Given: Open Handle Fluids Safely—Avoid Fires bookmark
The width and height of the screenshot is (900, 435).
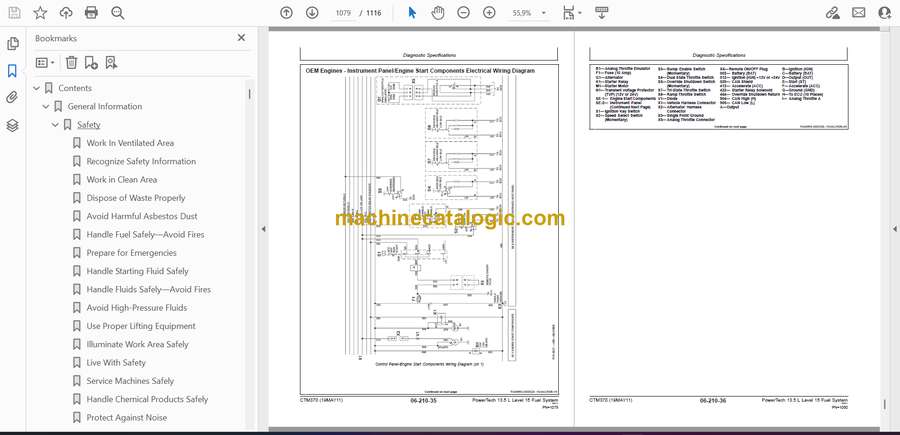Looking at the screenshot, I should pyautogui.click(x=149, y=290).
